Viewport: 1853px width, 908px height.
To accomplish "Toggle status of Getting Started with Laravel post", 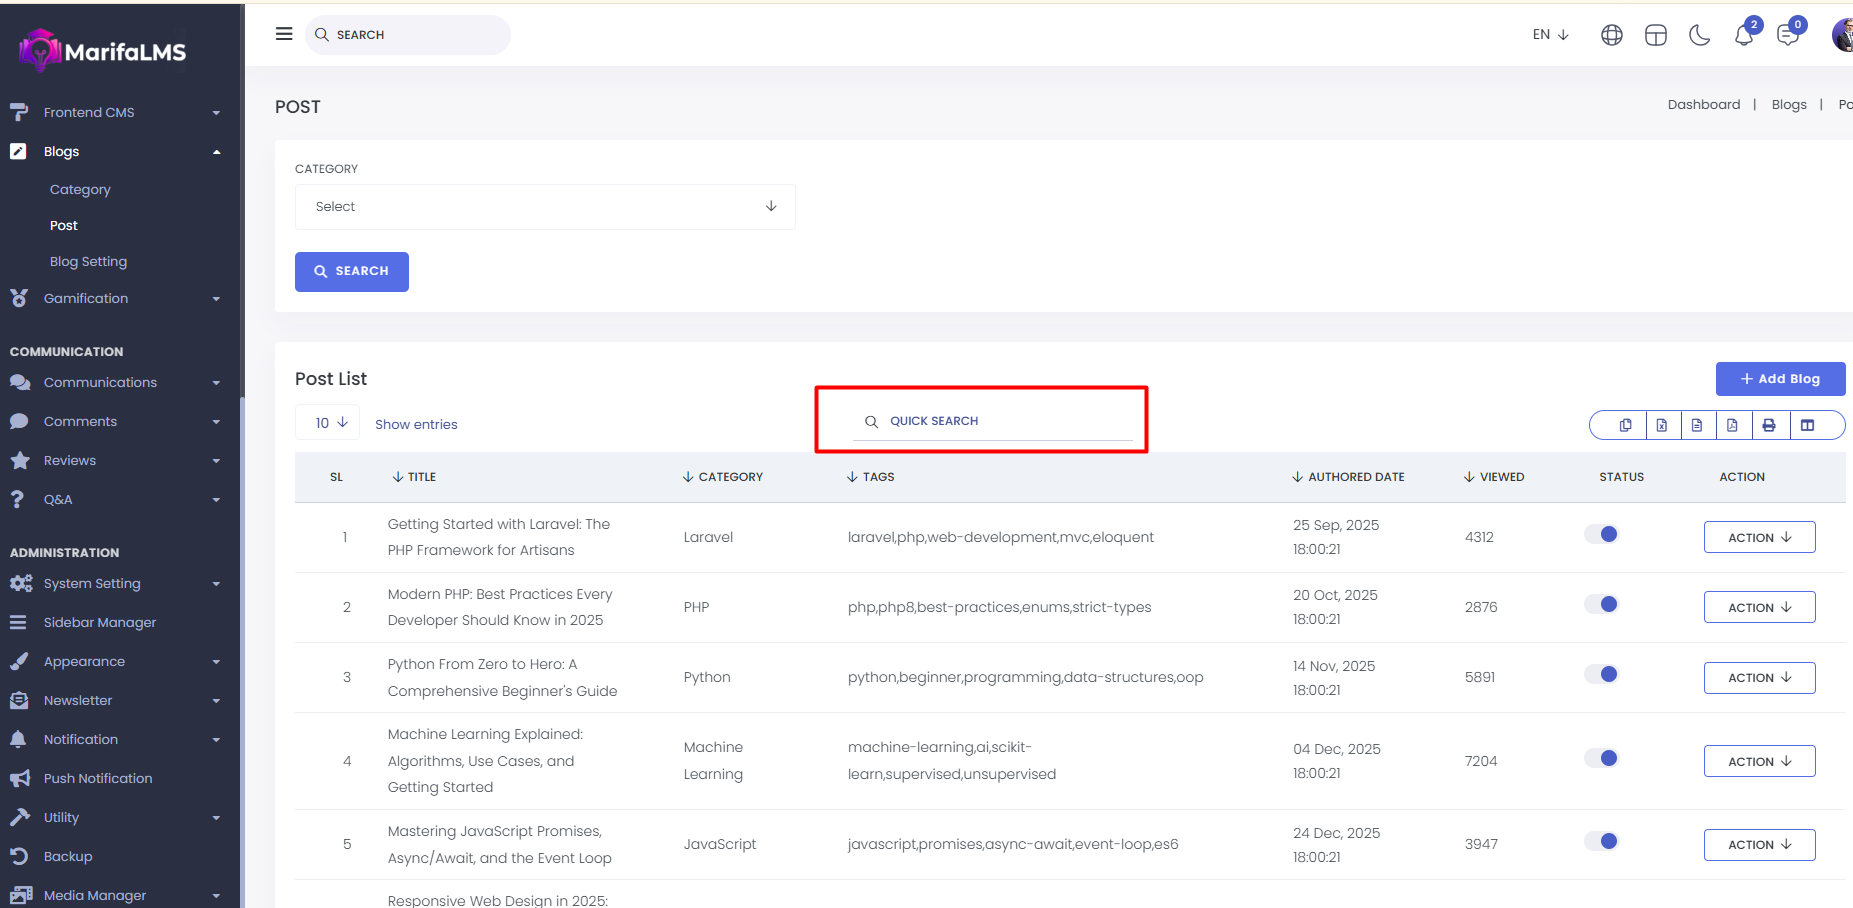I will [1601, 534].
